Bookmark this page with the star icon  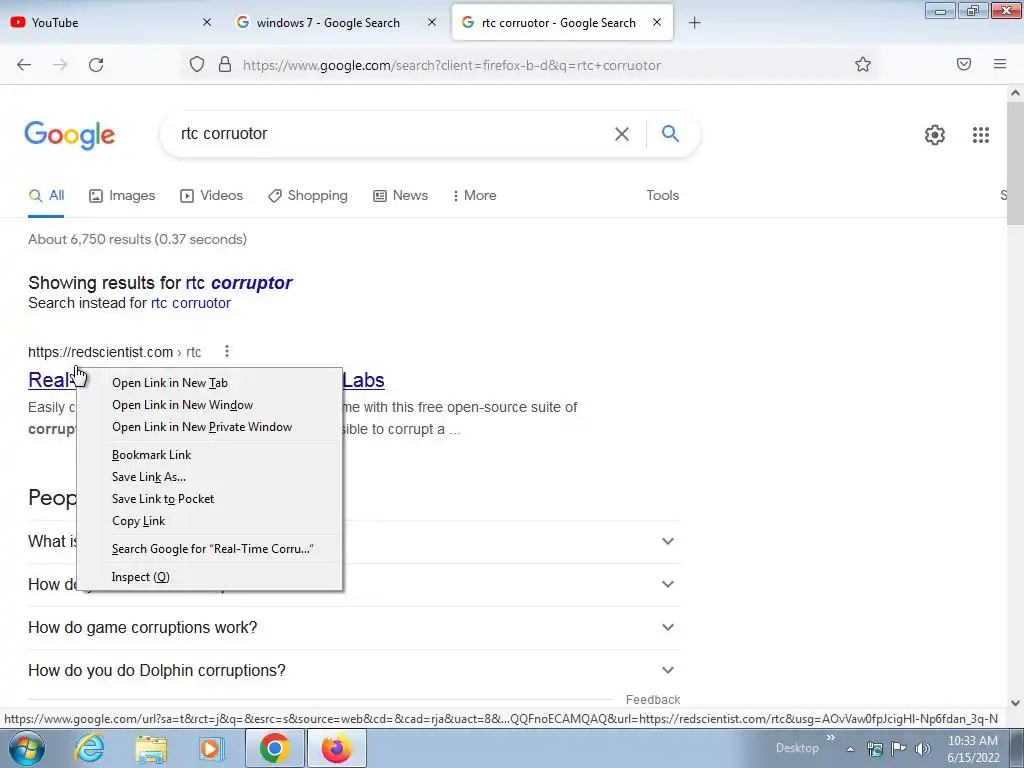point(863,65)
